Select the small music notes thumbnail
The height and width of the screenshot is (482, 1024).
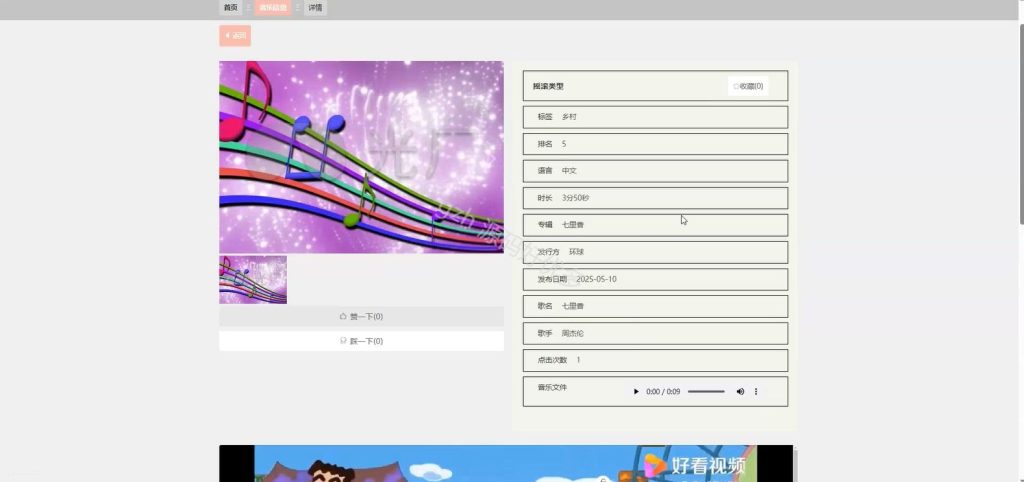click(253, 280)
